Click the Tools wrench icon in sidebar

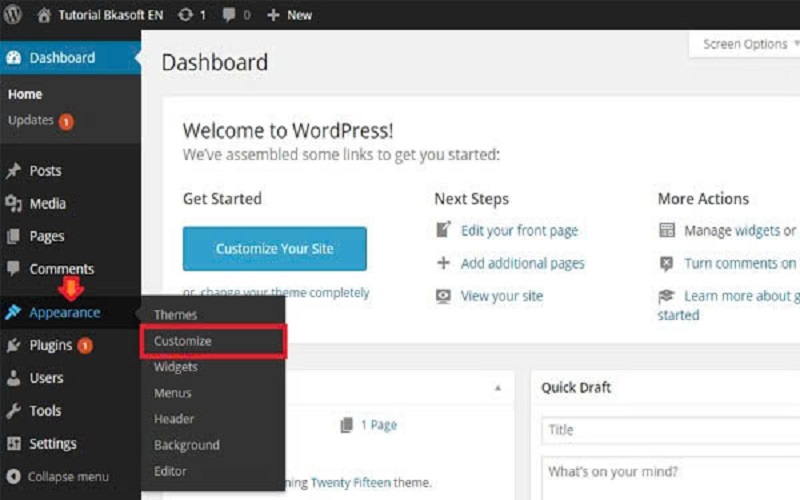coord(13,411)
